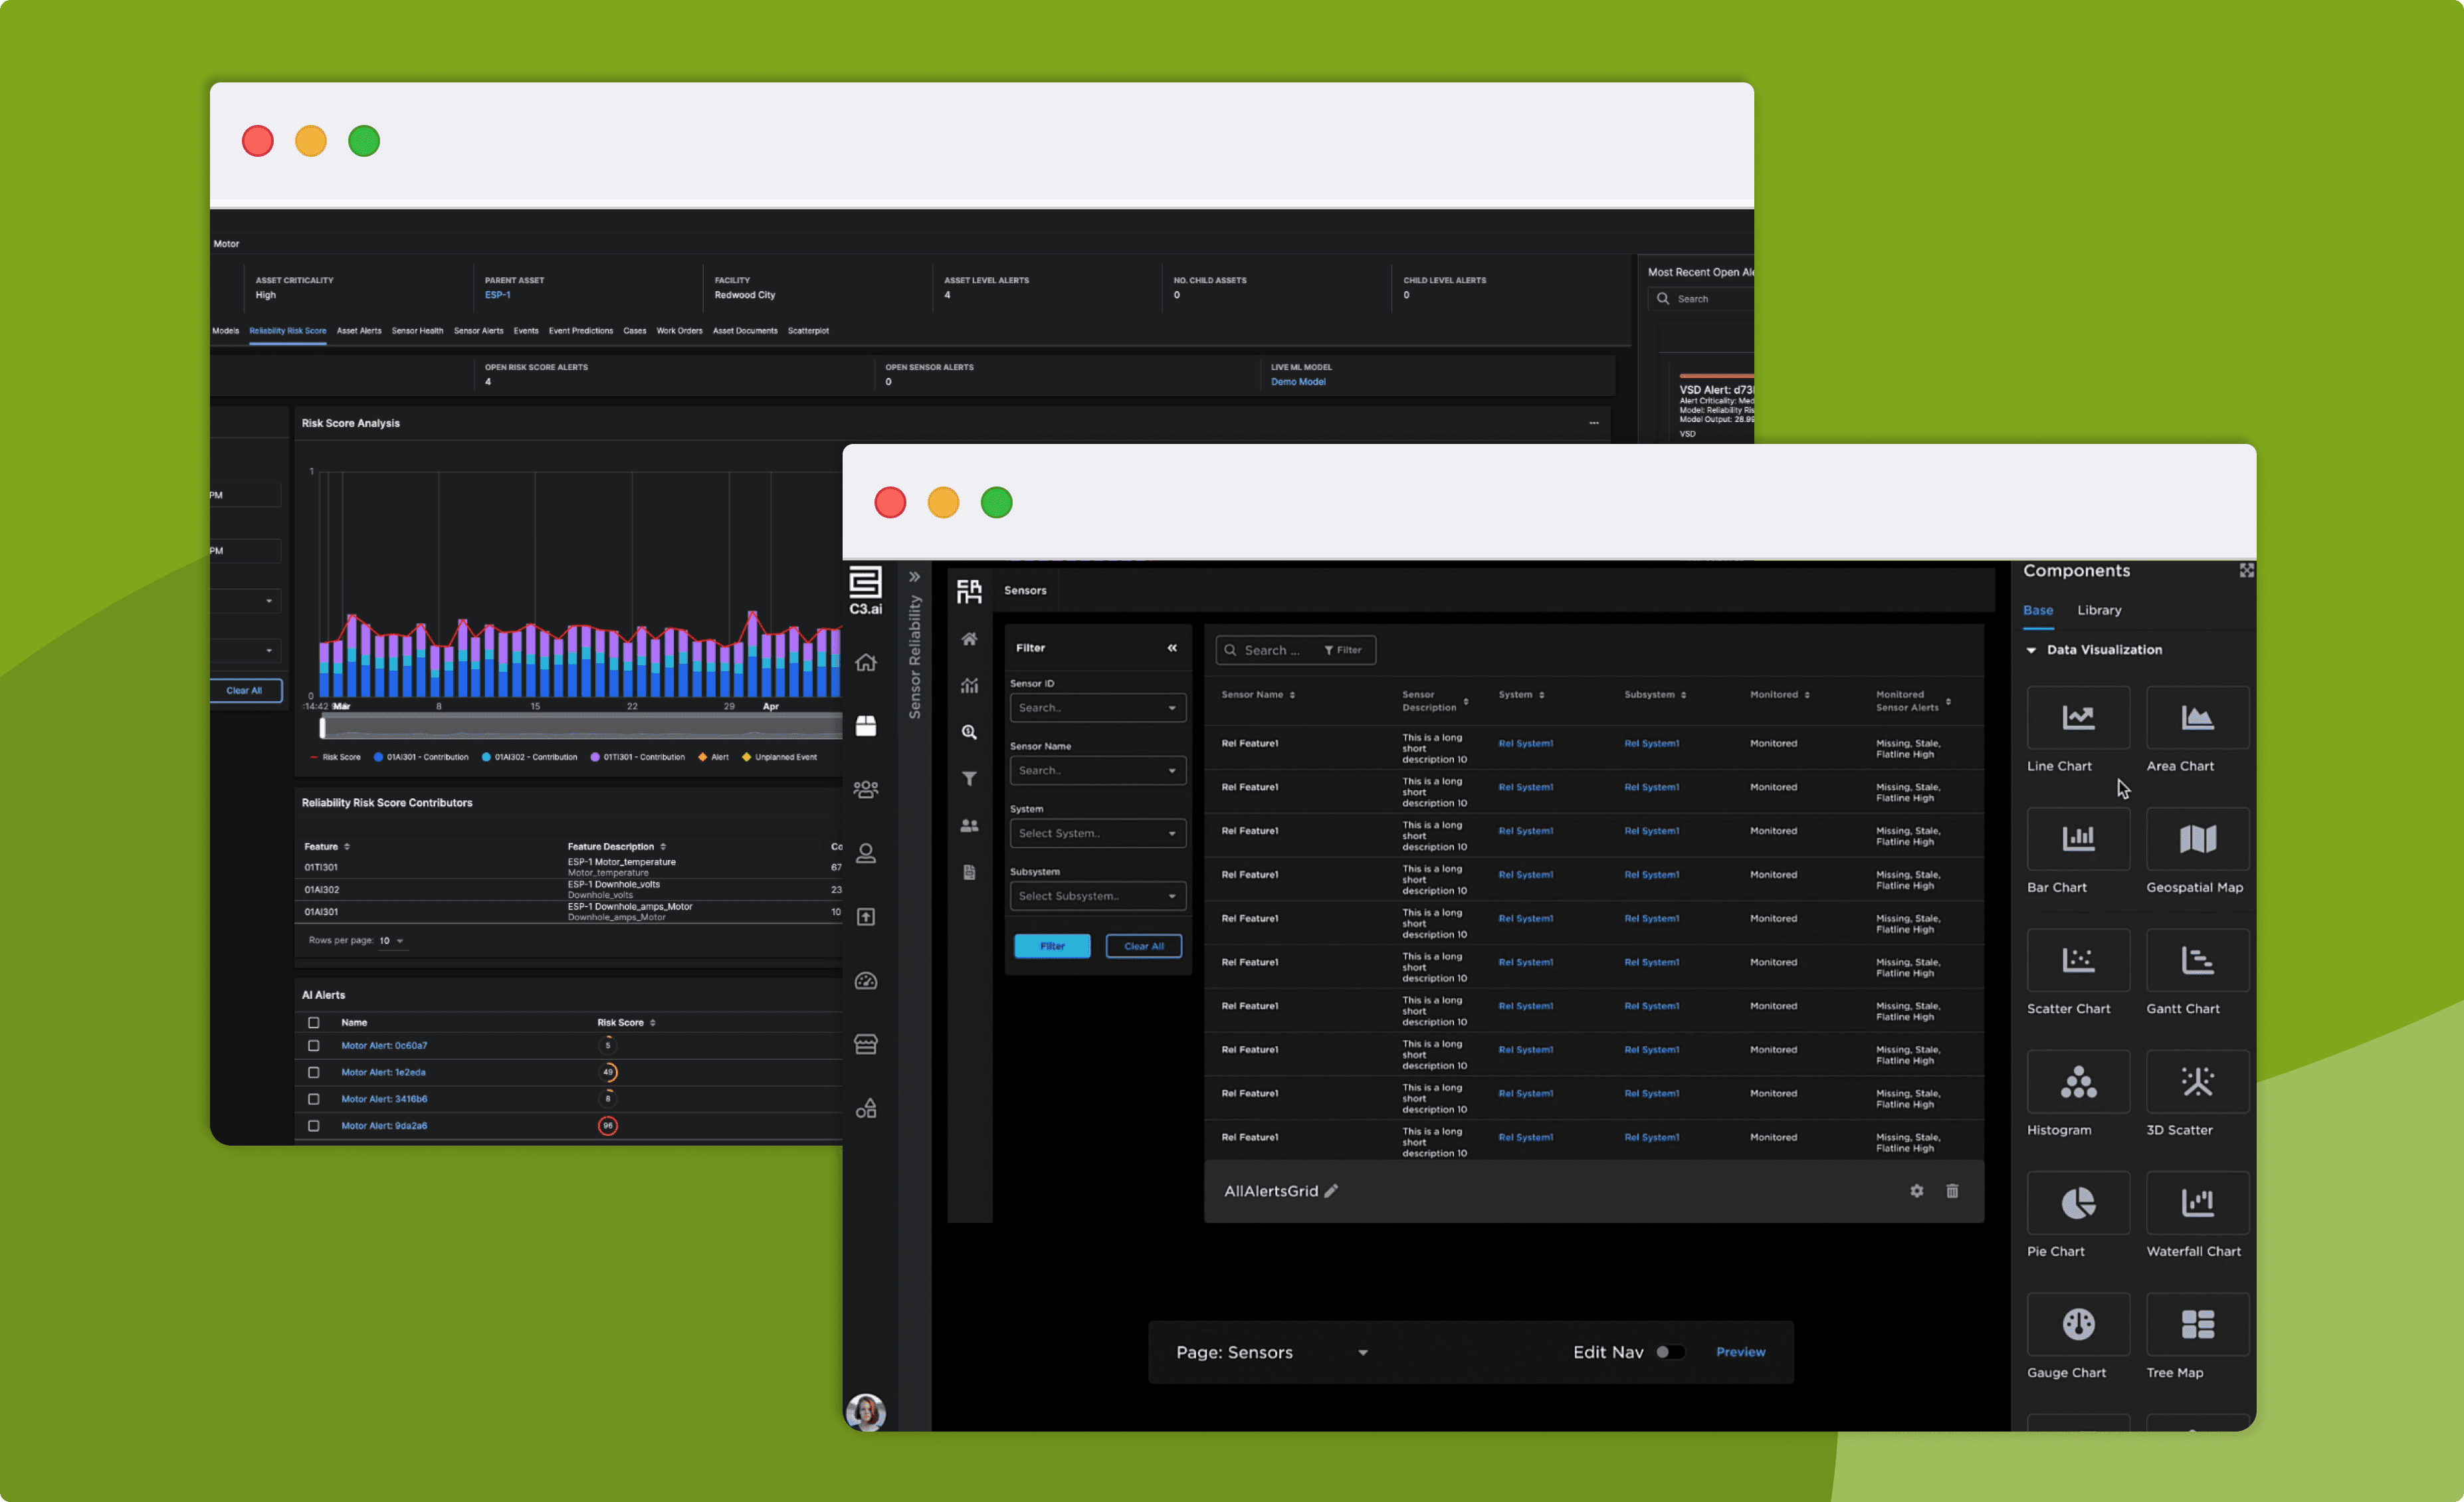Screen dimensions: 2464x1502
Task: Click the chart range slider handle in back window
Action: (322, 728)
